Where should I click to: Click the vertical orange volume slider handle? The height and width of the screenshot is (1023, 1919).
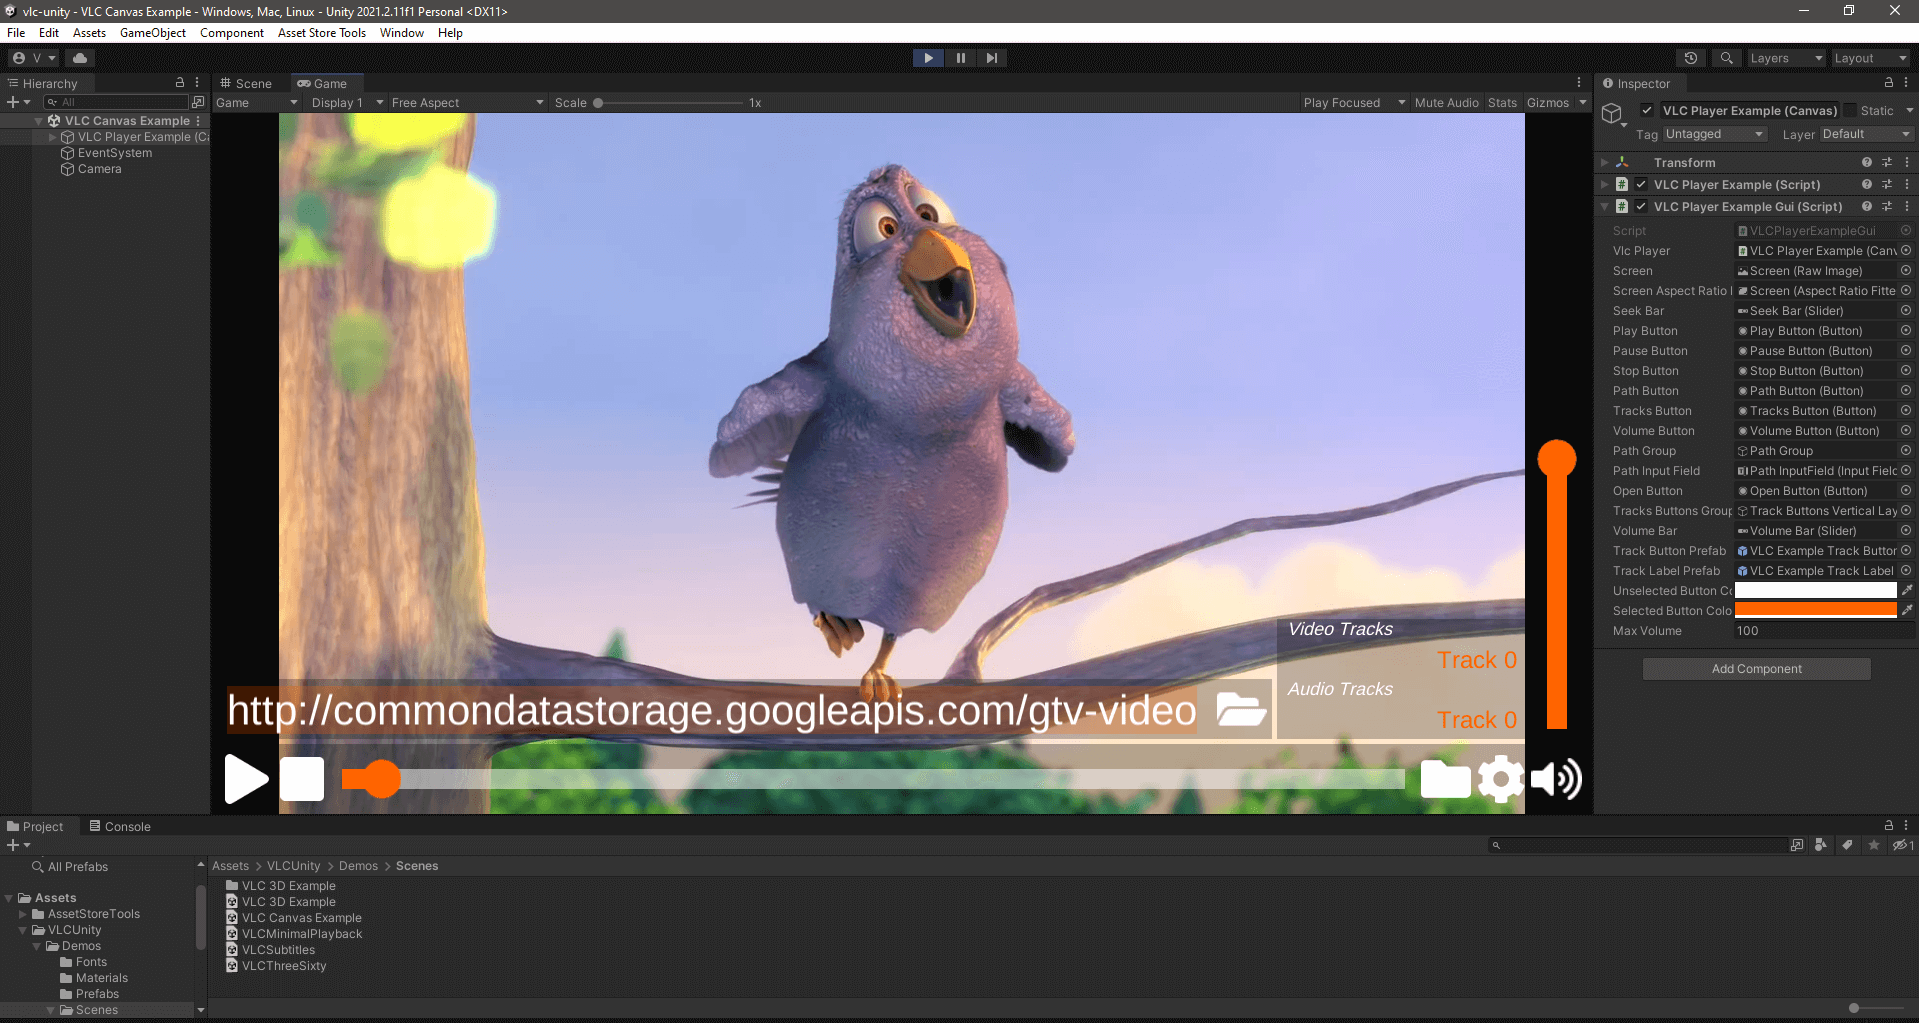(1557, 459)
